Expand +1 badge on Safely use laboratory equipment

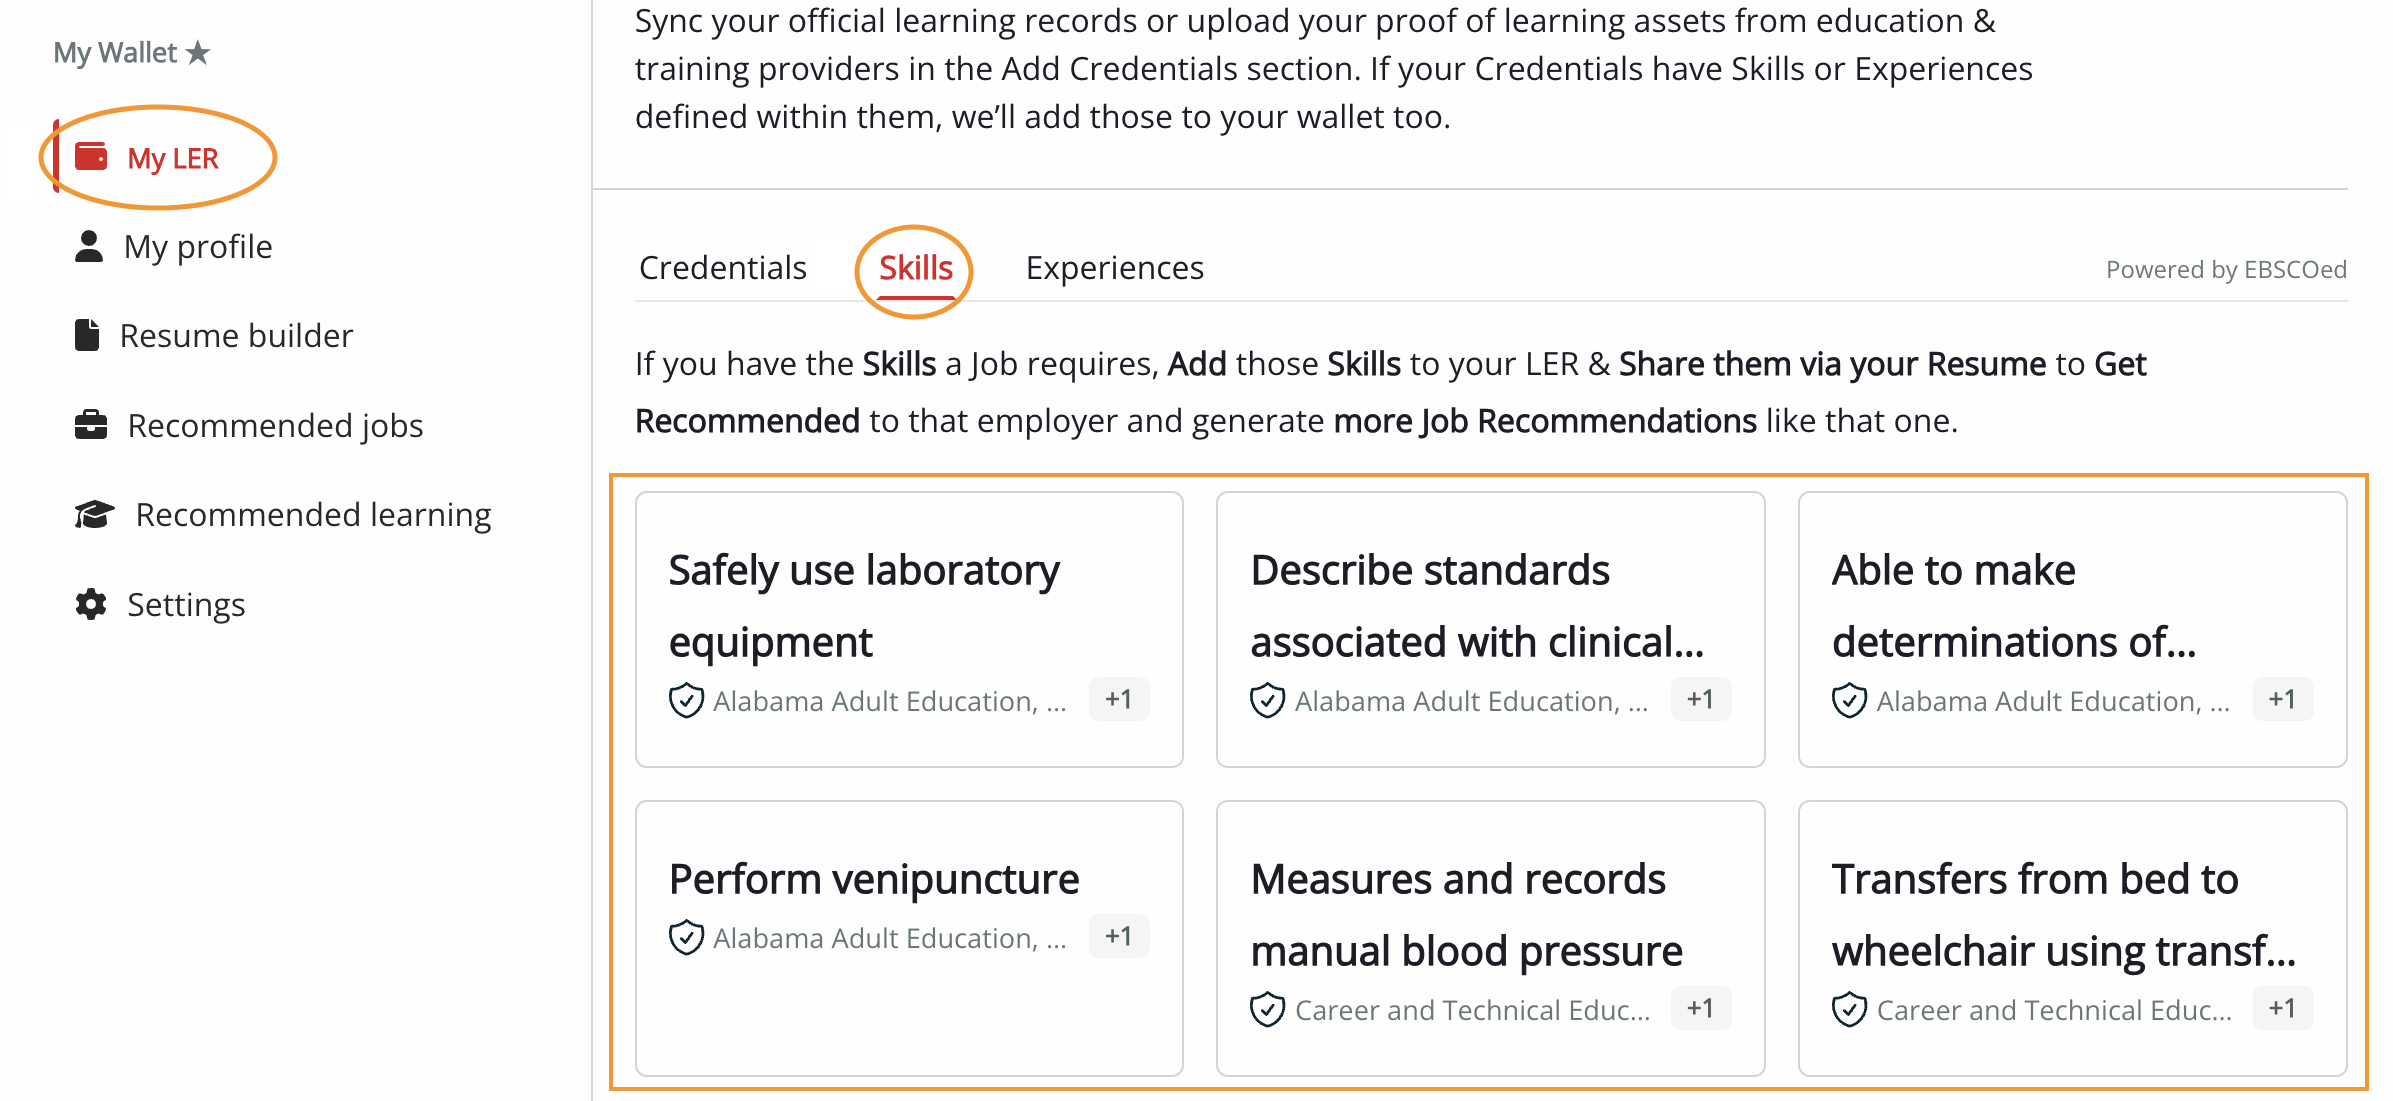click(x=1118, y=699)
